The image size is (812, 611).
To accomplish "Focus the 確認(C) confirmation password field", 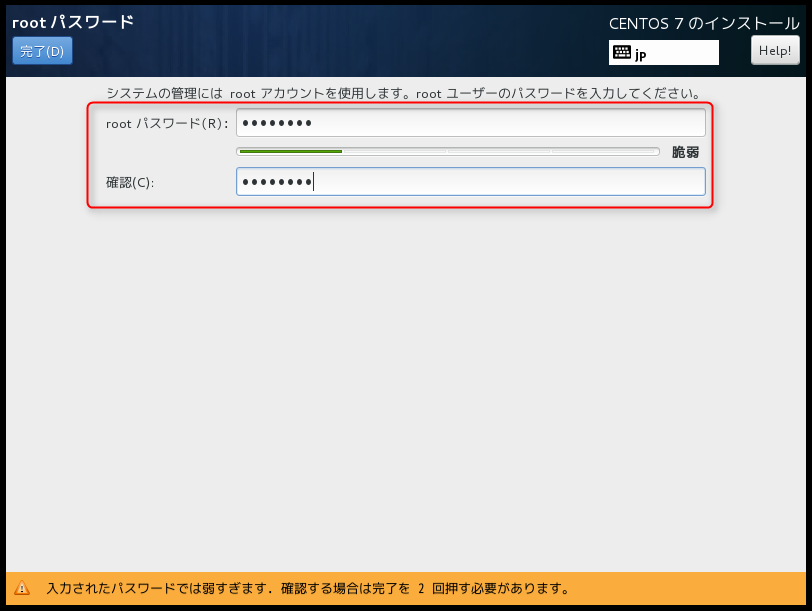I will [x=470, y=181].
